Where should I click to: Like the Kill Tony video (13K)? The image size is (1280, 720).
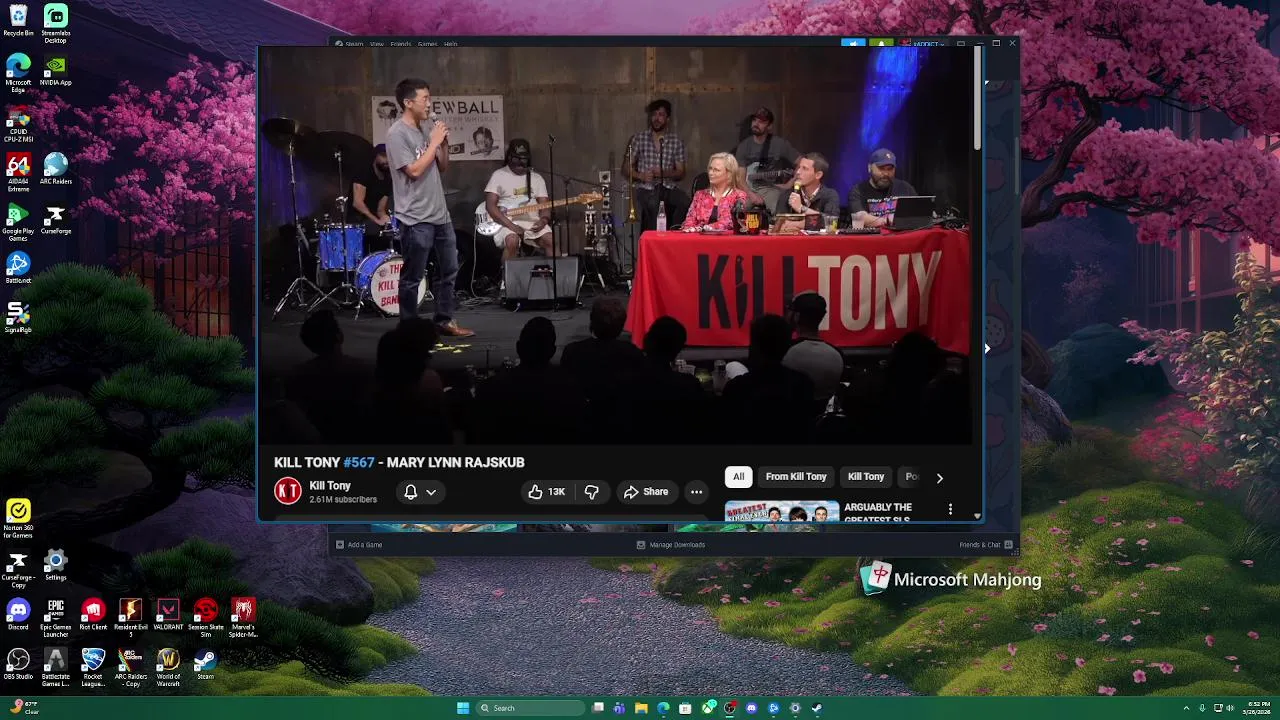click(546, 491)
